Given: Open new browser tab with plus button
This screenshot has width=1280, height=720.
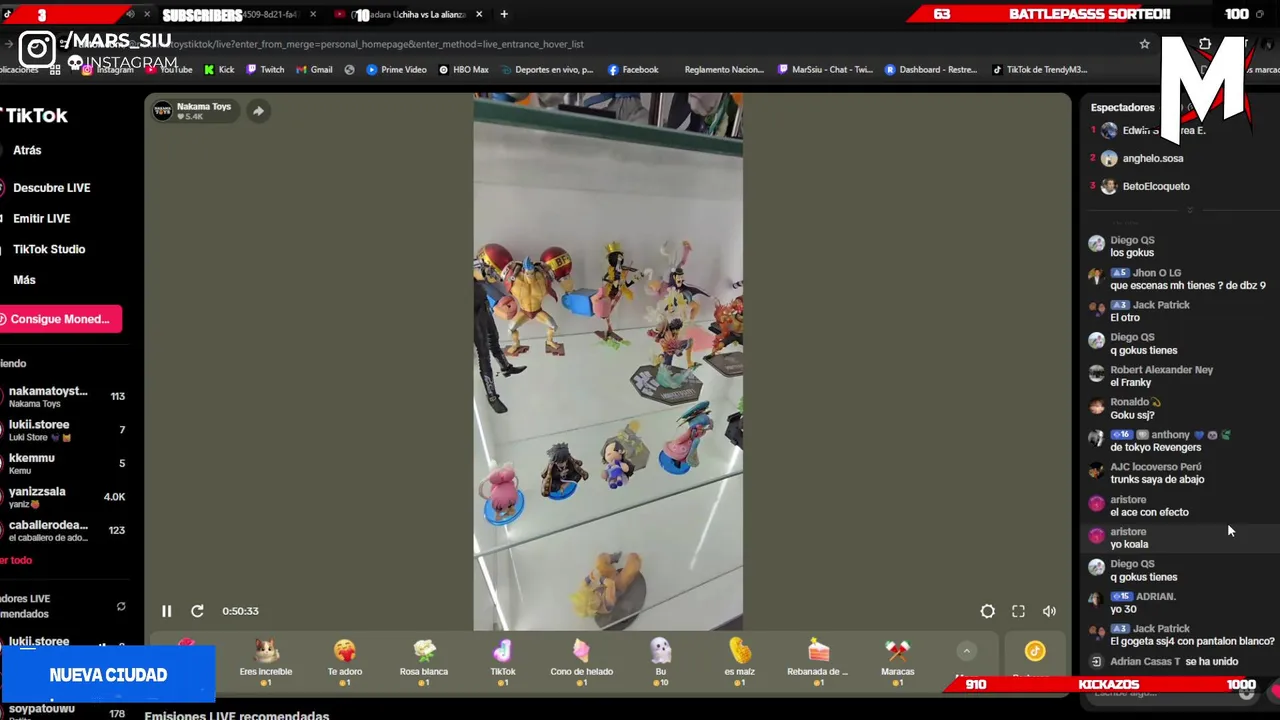Looking at the screenshot, I should pyautogui.click(x=504, y=14).
